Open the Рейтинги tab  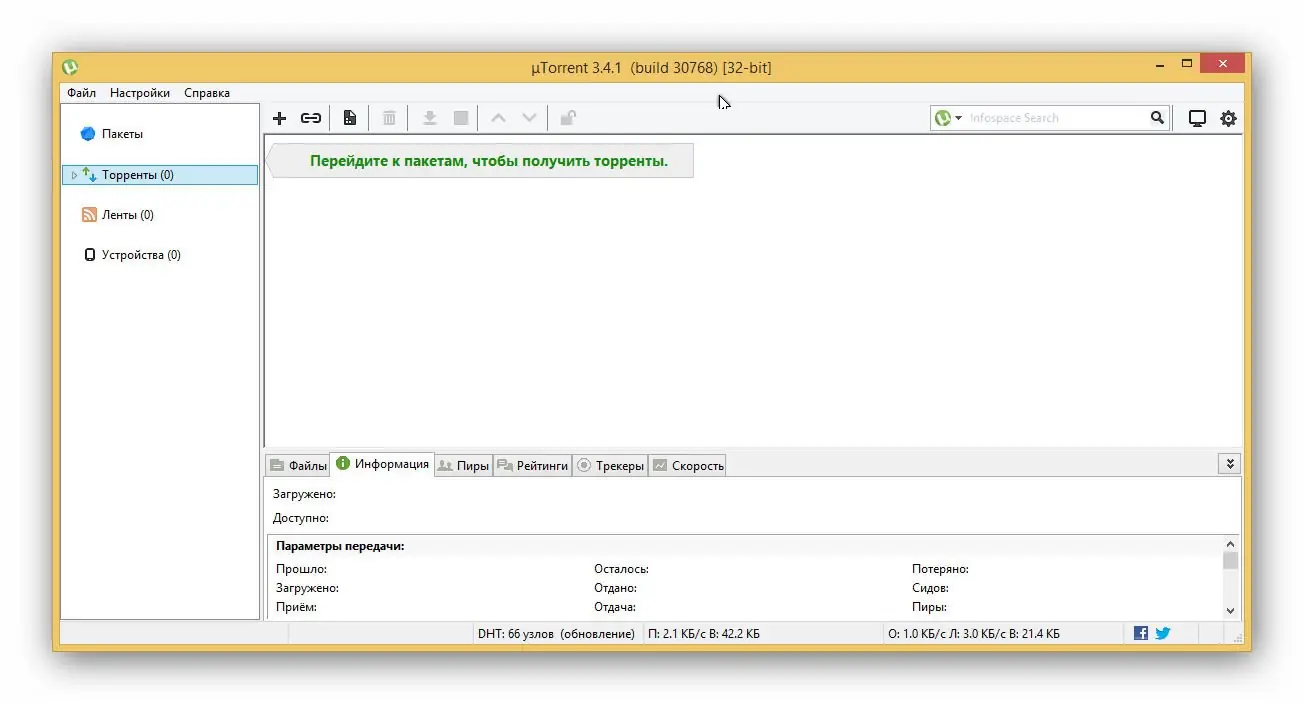(x=533, y=465)
